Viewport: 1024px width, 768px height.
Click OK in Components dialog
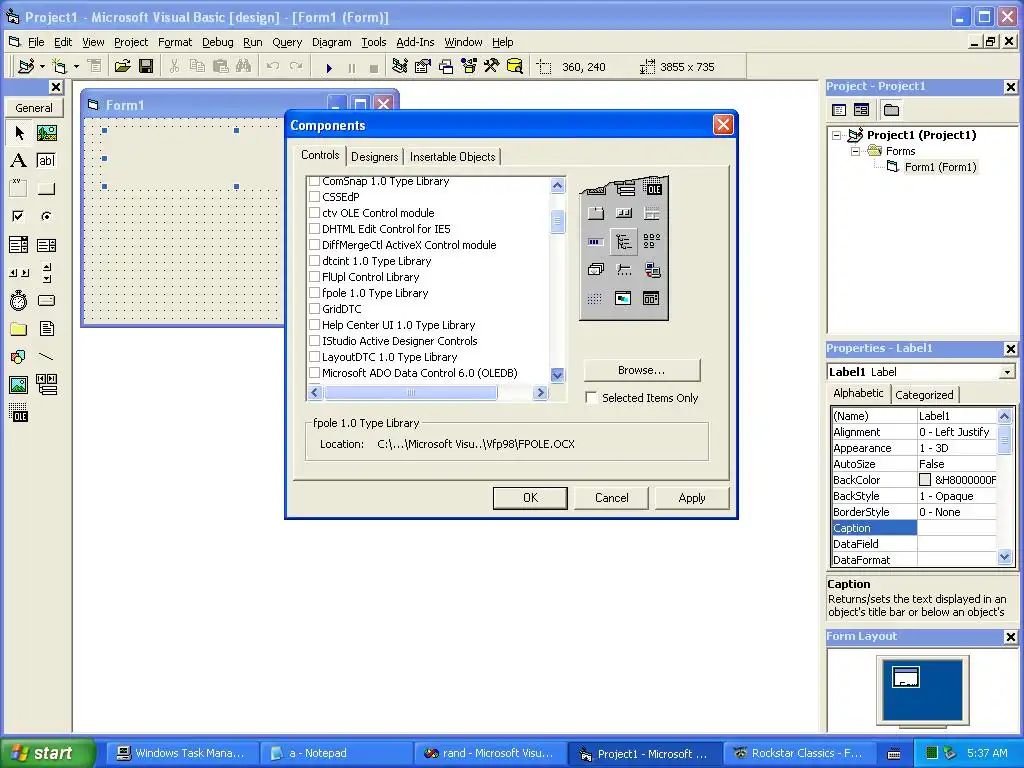coord(530,498)
